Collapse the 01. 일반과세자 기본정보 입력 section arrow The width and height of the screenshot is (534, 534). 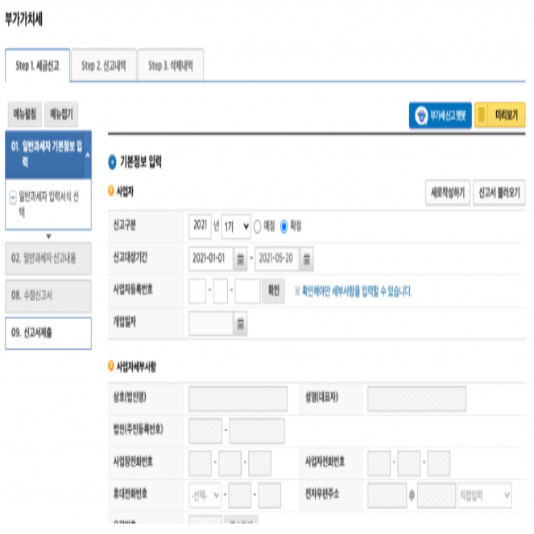click(x=88, y=155)
